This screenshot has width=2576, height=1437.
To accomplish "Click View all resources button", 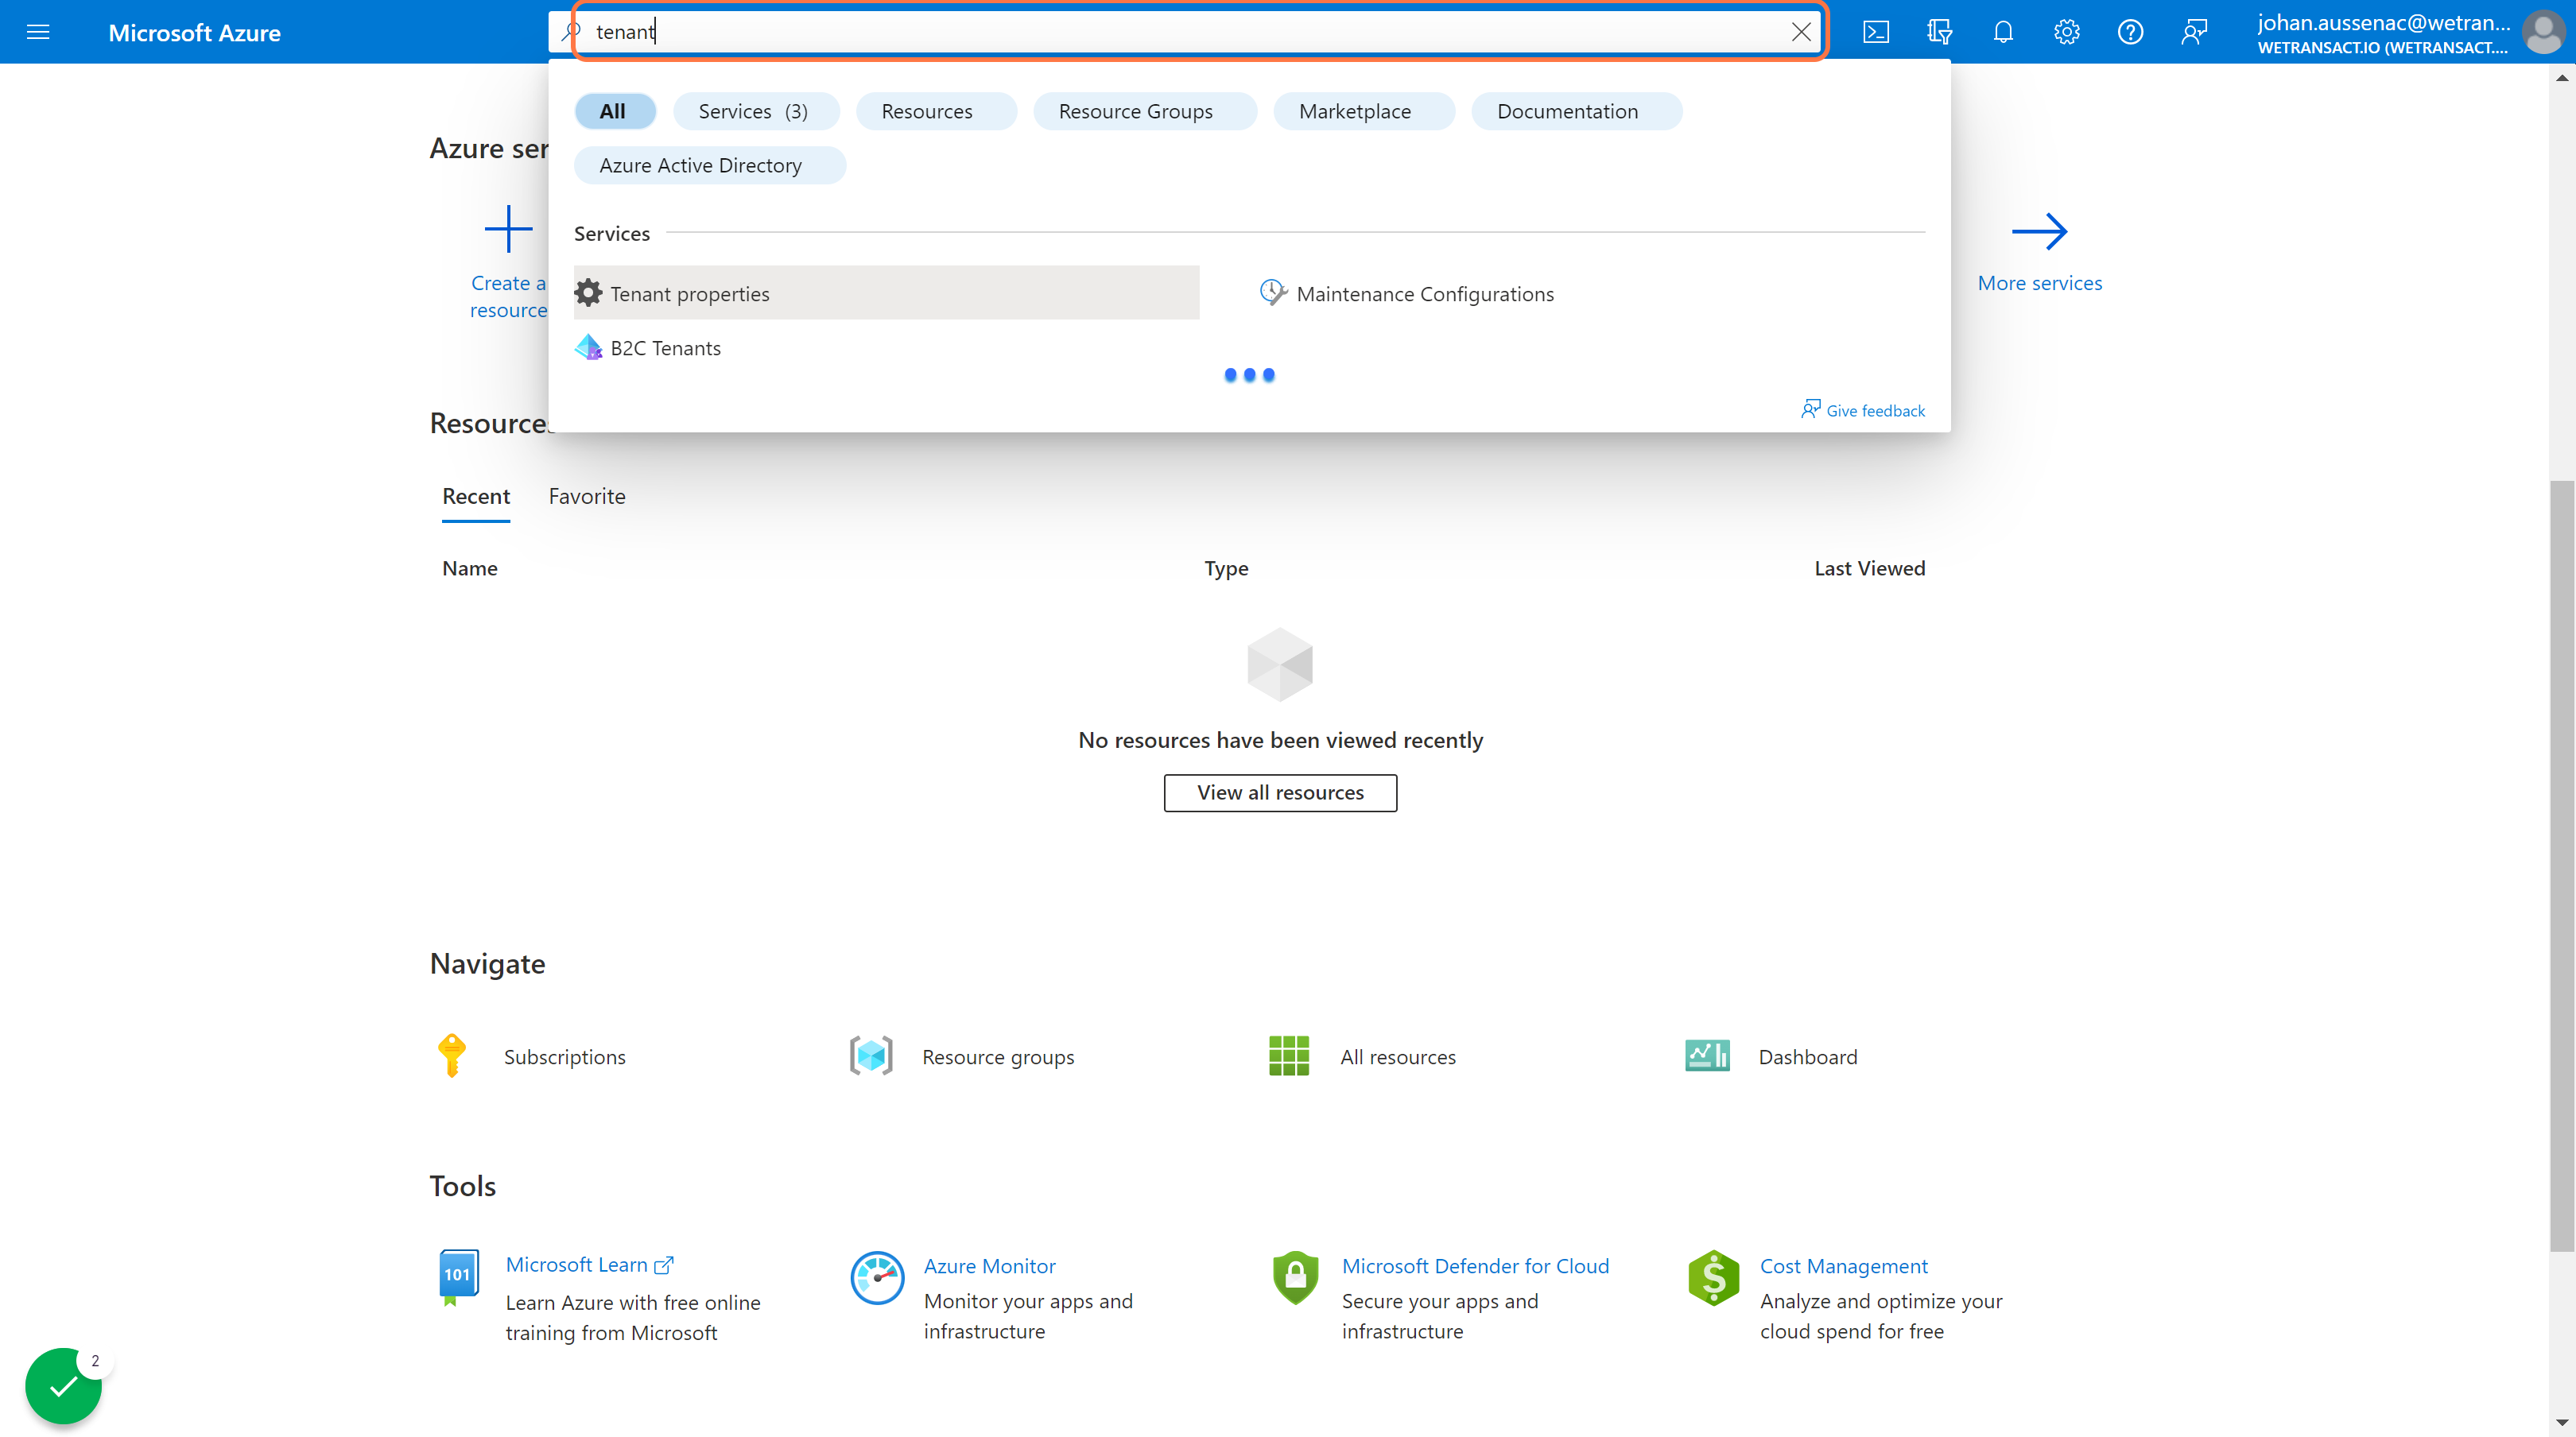I will pyautogui.click(x=1280, y=792).
